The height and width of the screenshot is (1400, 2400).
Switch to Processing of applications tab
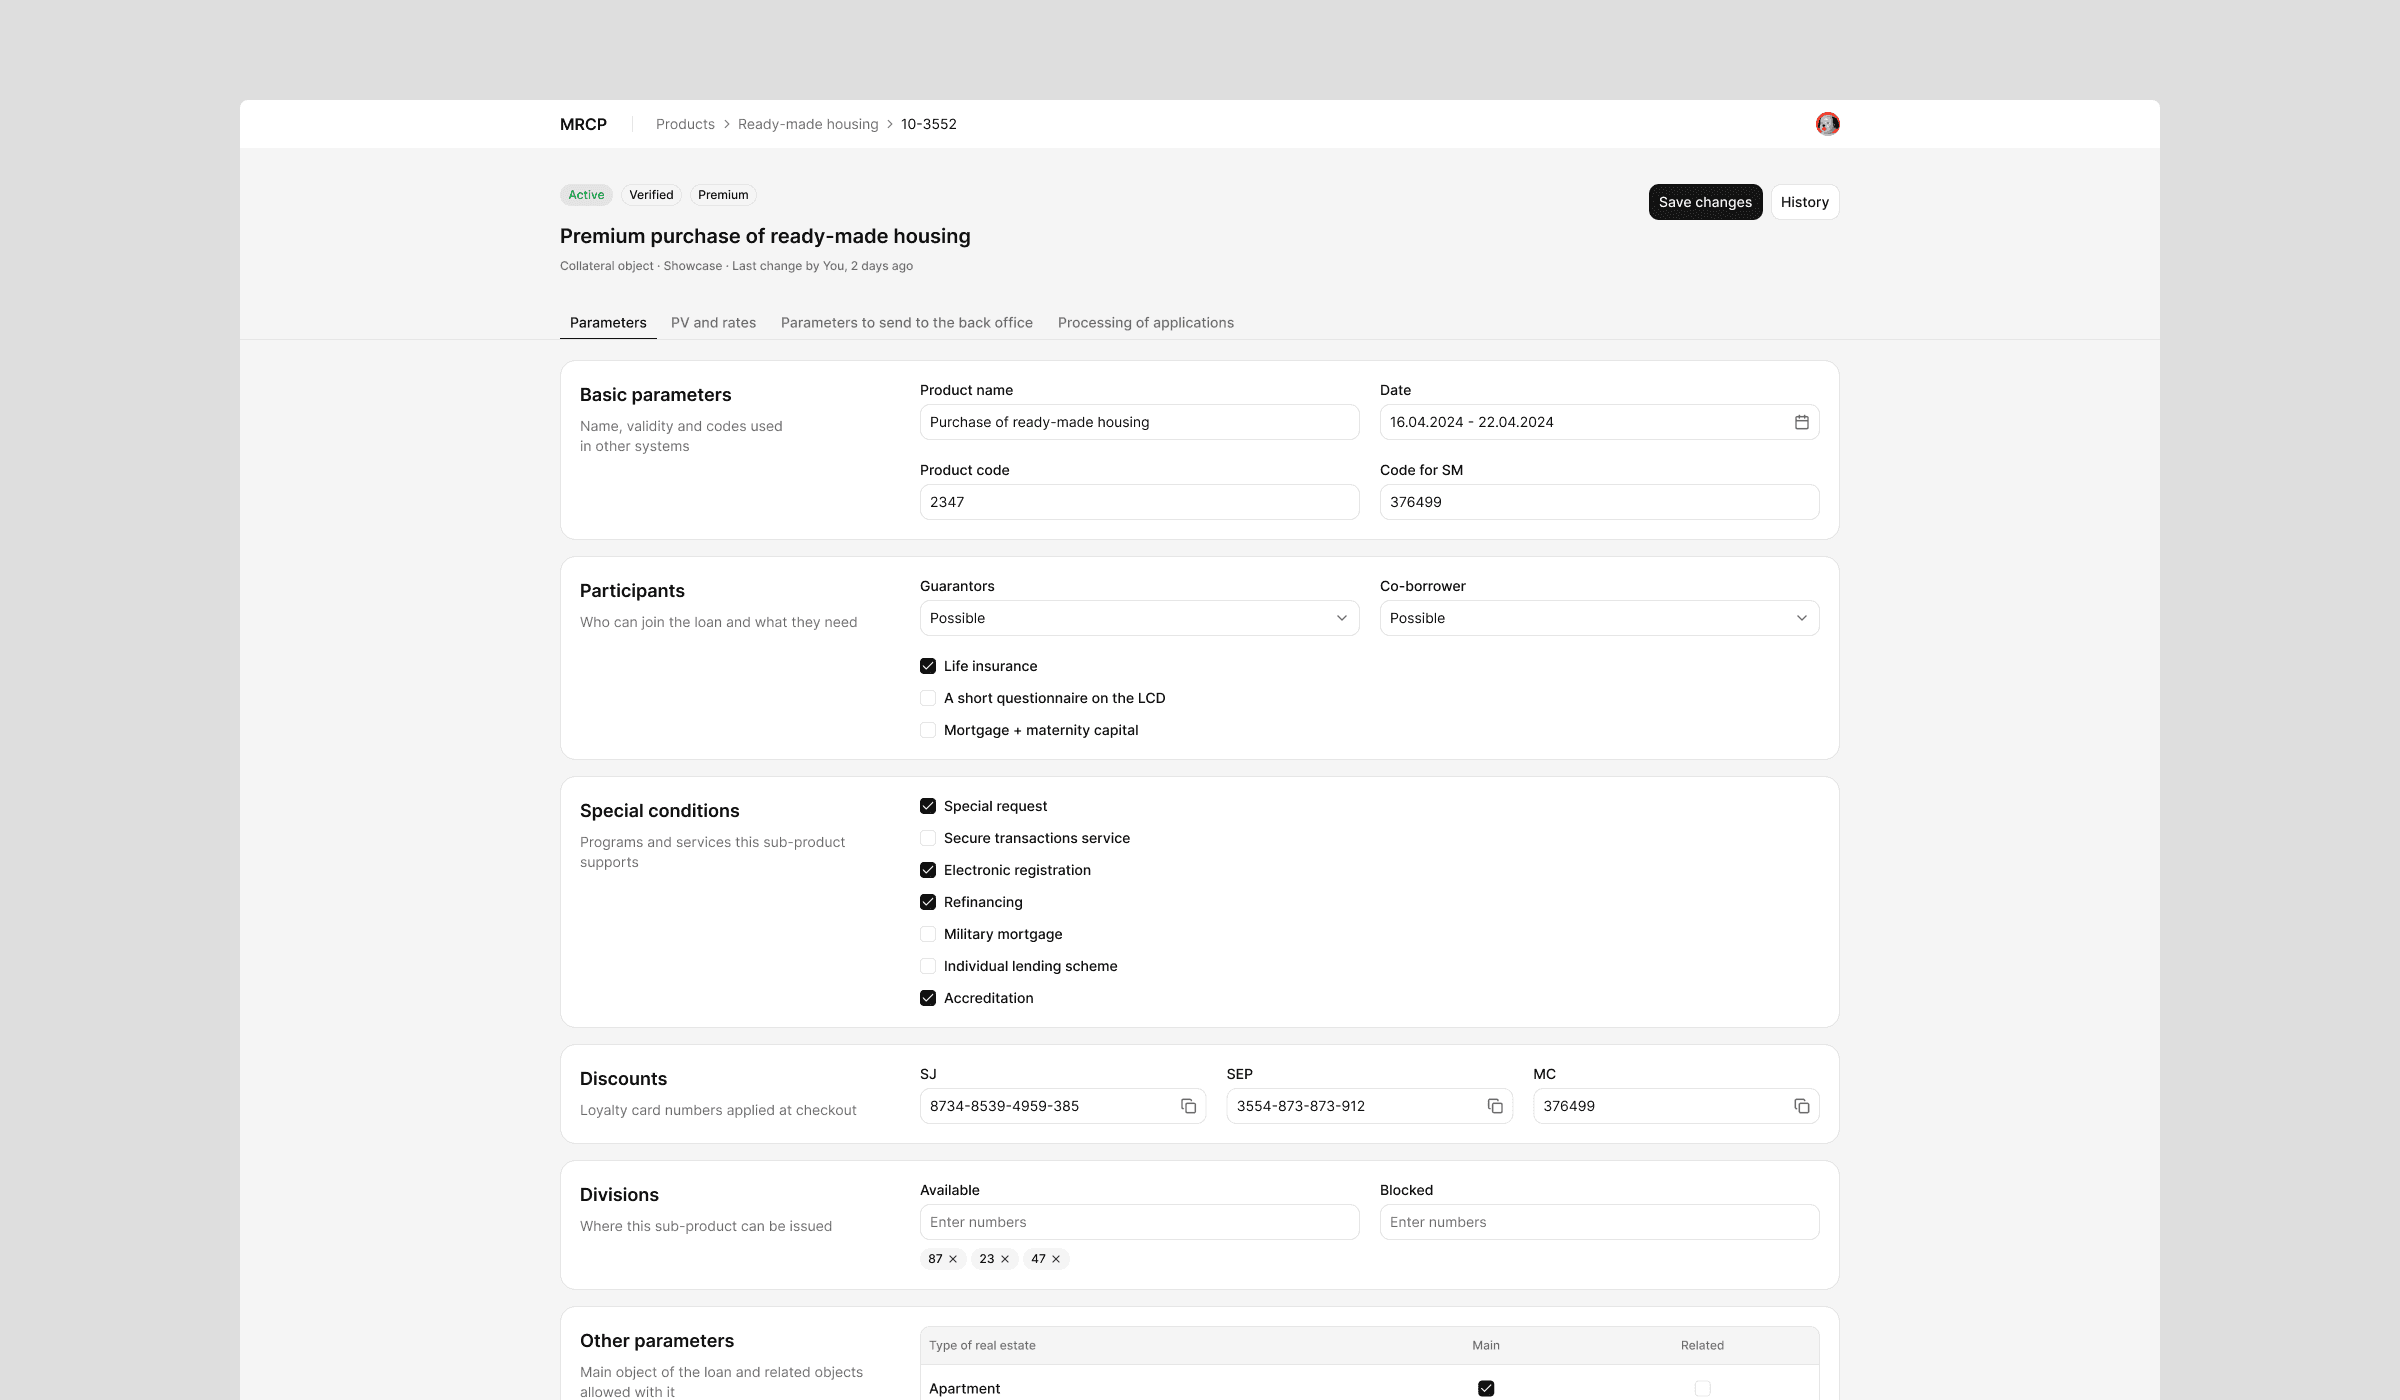(1146, 322)
